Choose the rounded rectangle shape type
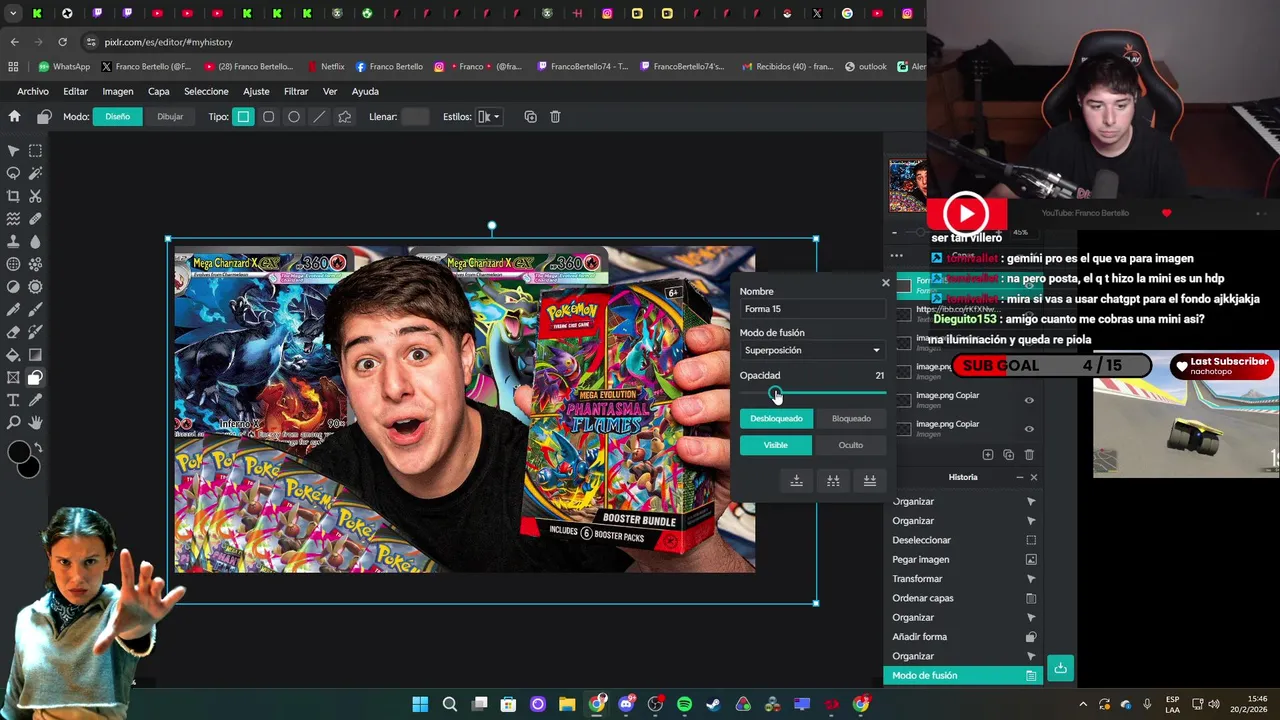The width and height of the screenshot is (1280, 720). coord(268,116)
